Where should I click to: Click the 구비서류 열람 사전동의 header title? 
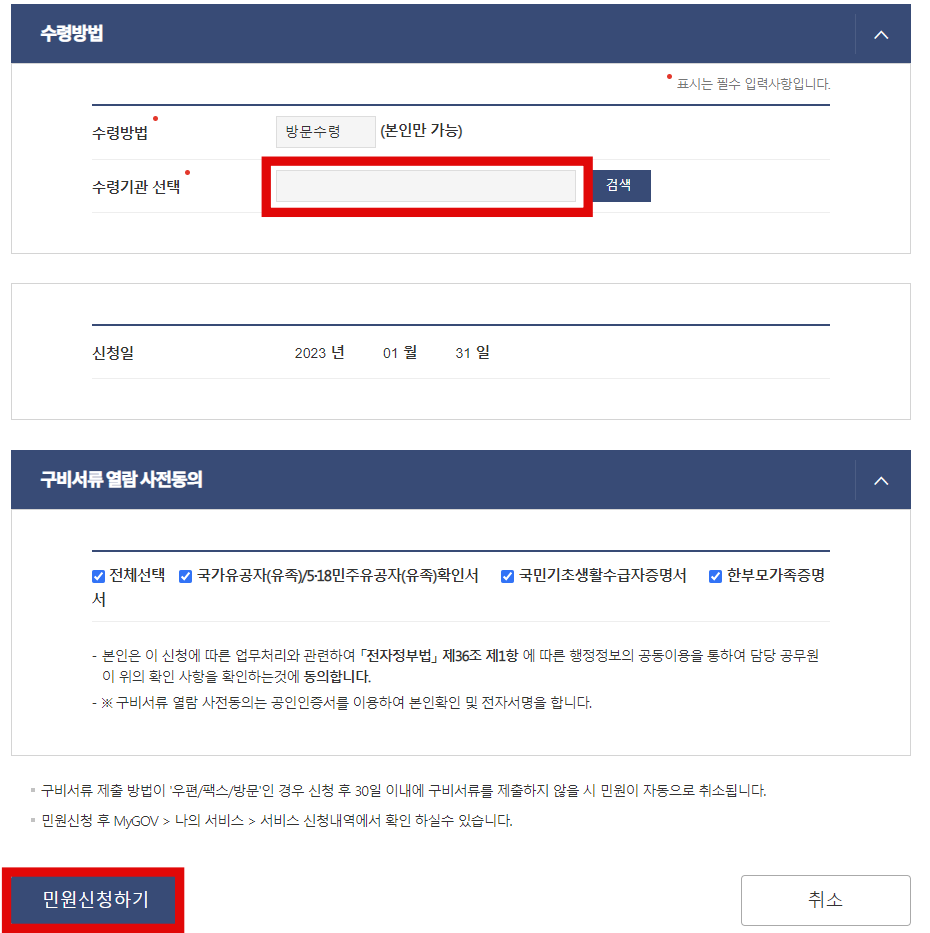click(x=121, y=480)
